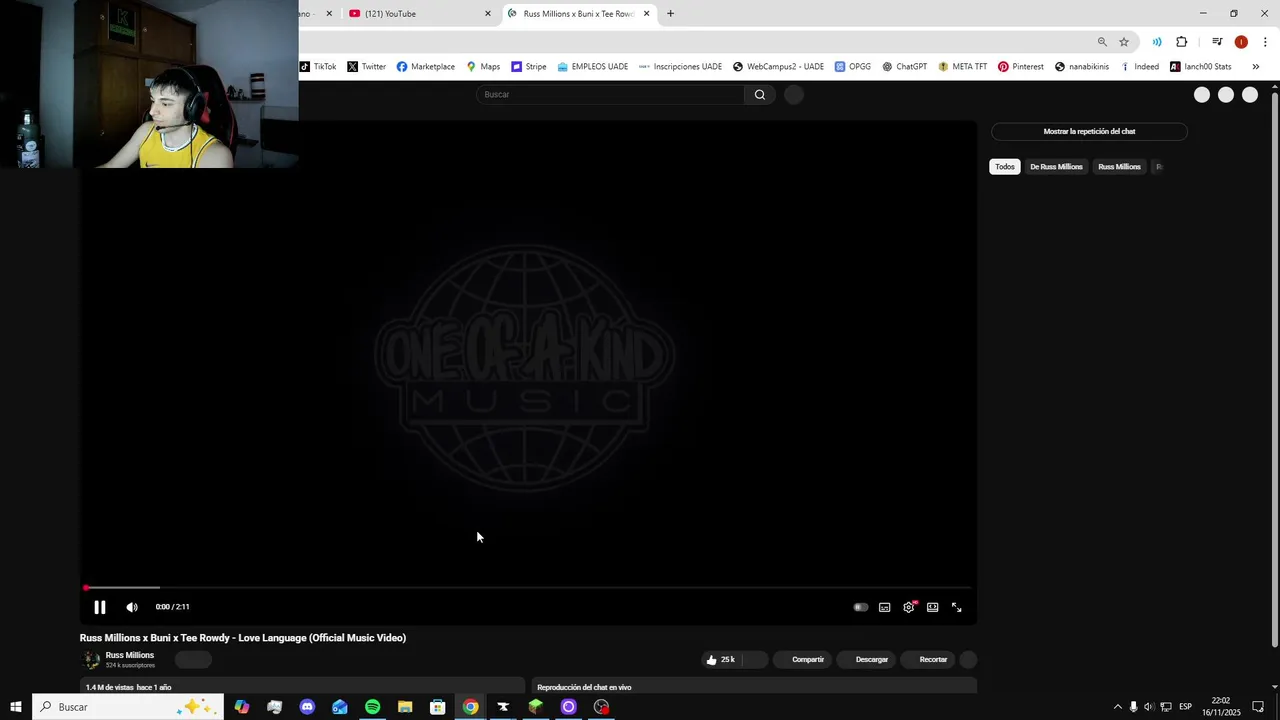Viewport: 1280px width, 720px height.
Task: Select the Russ Millions filter chip
Action: 1119,167
